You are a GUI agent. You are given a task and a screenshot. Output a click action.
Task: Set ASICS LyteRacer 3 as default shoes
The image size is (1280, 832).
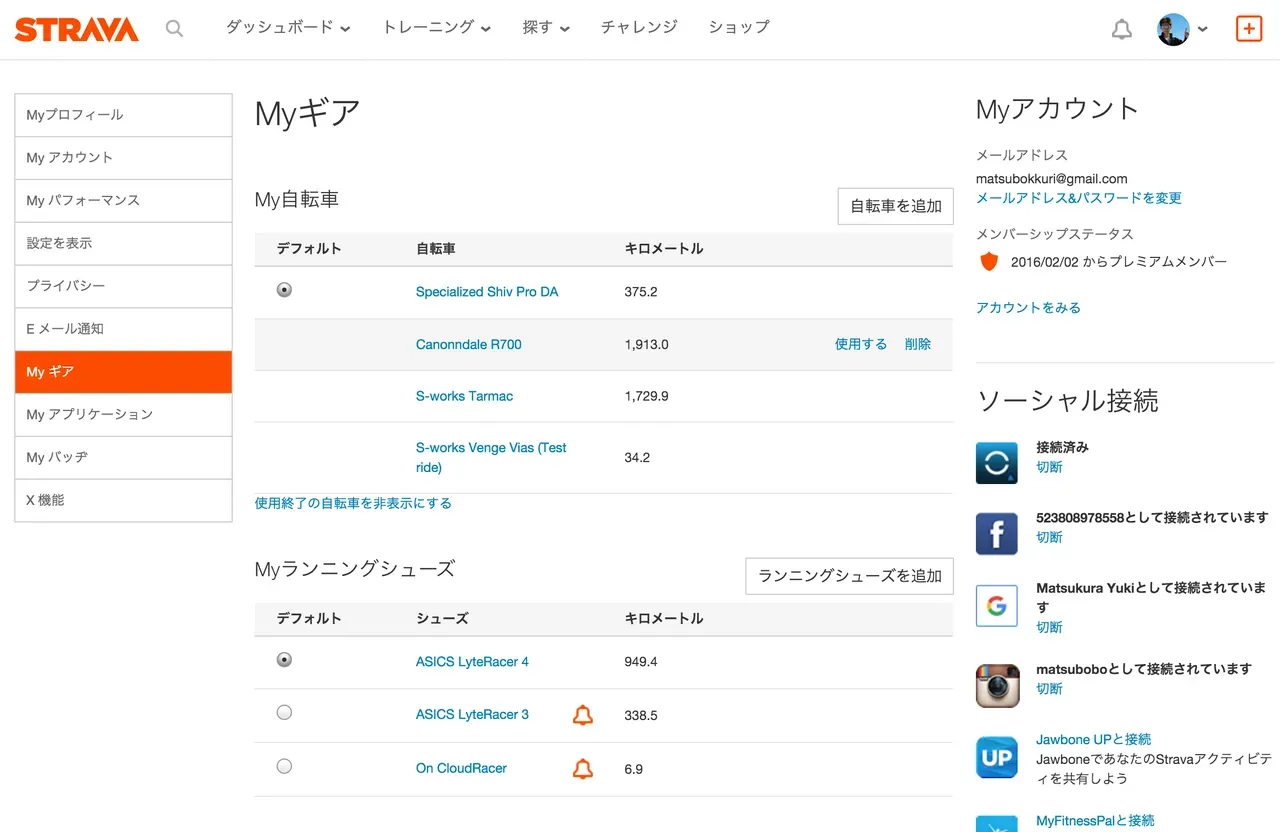tap(284, 712)
